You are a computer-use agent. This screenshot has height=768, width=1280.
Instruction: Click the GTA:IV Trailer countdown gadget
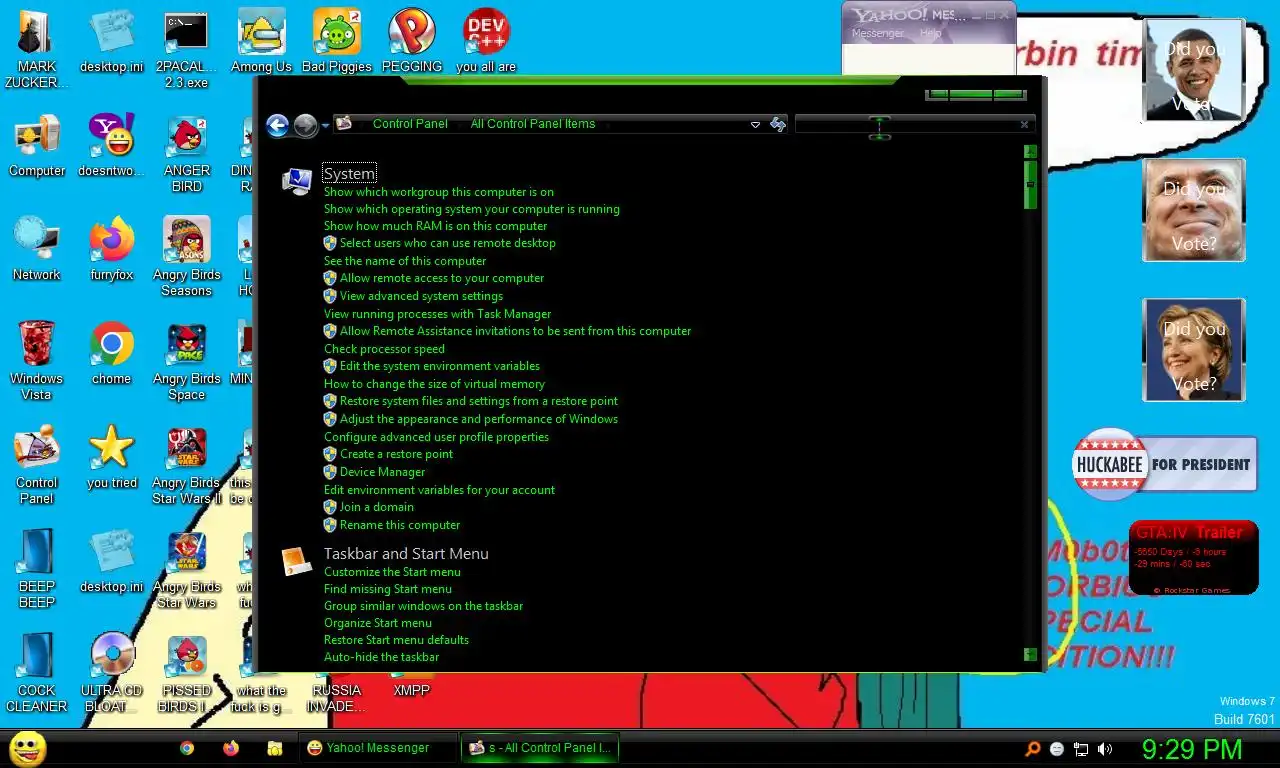(x=1193, y=558)
